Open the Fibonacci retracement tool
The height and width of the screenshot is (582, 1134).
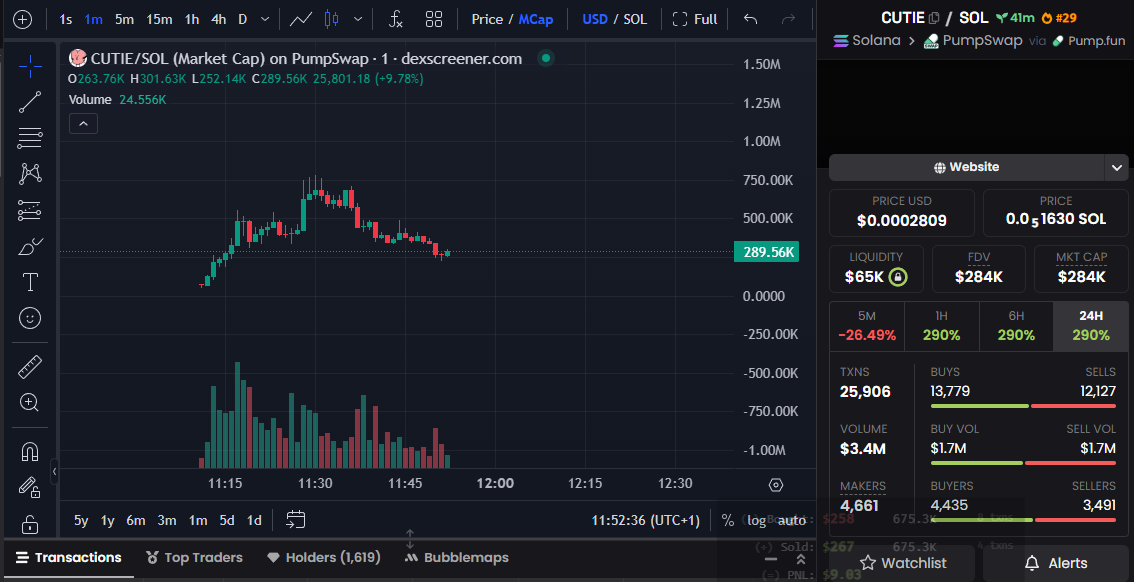30,137
